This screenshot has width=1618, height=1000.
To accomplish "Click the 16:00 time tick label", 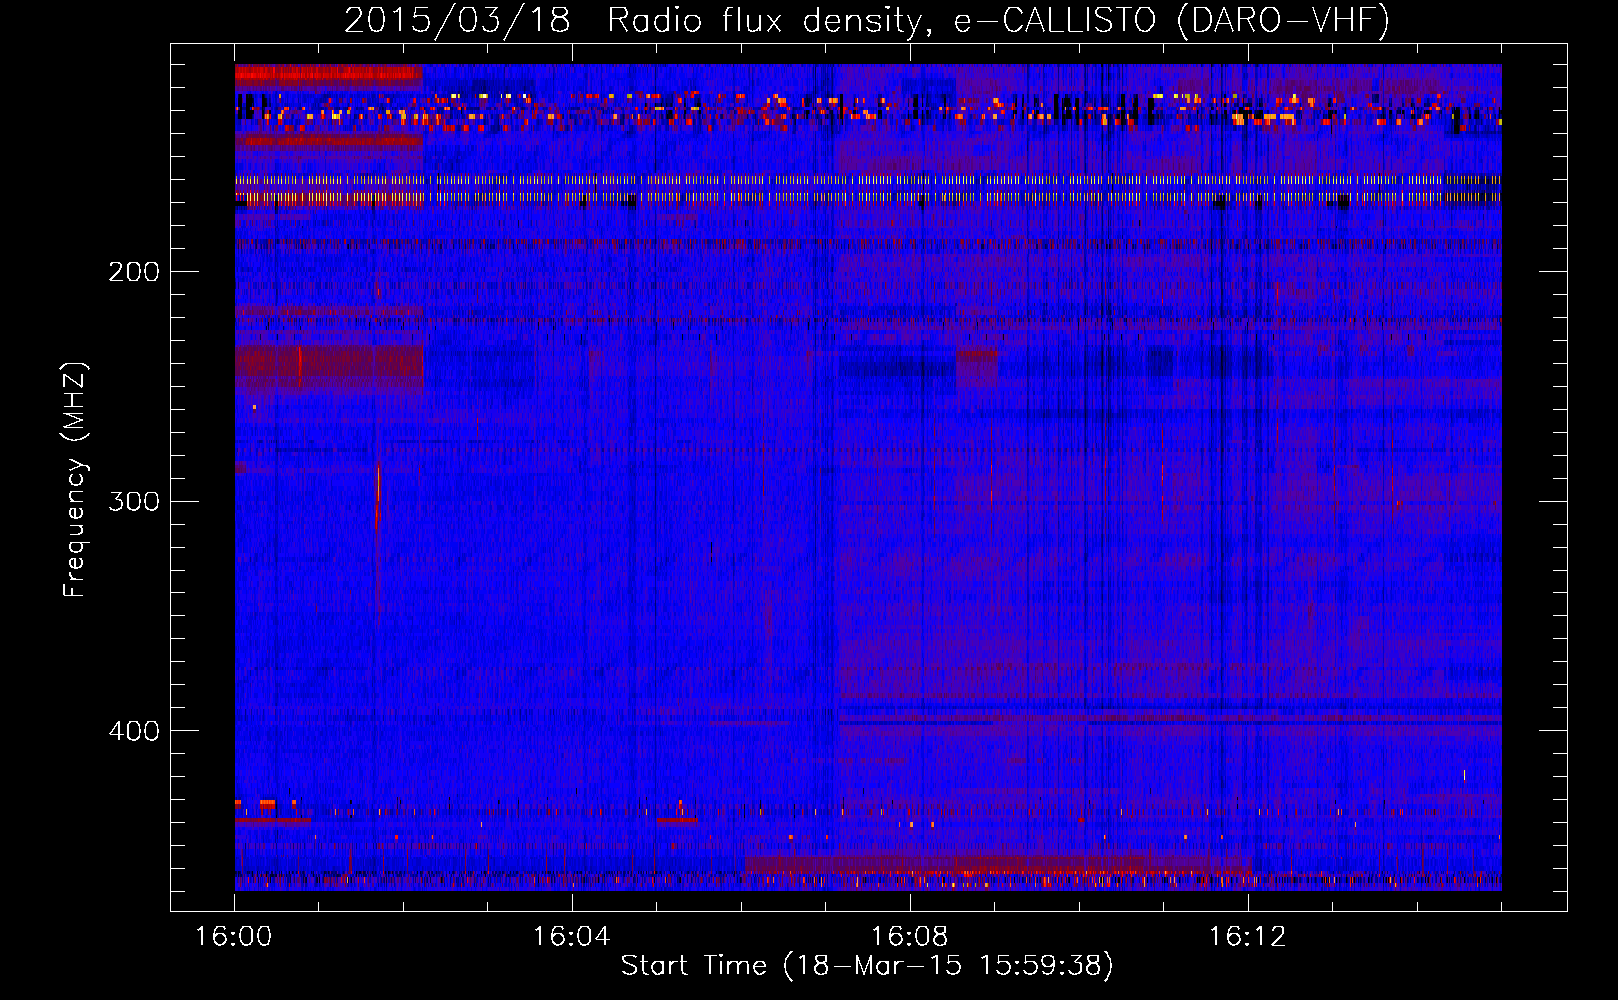I will pos(233,937).
